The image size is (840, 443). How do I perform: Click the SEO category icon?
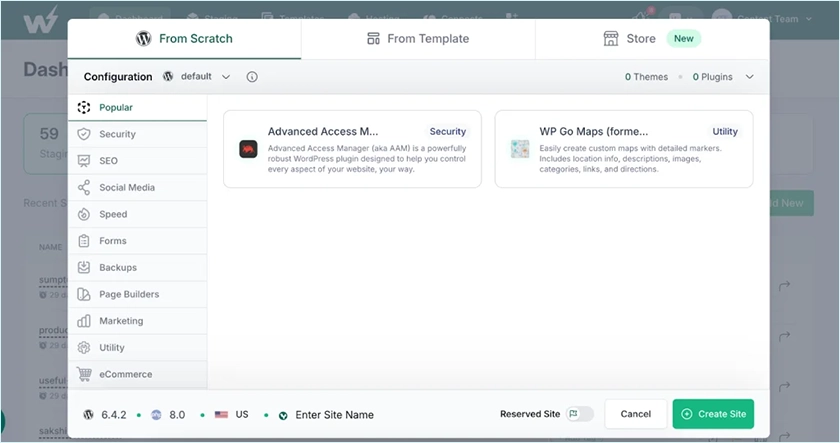(84, 161)
